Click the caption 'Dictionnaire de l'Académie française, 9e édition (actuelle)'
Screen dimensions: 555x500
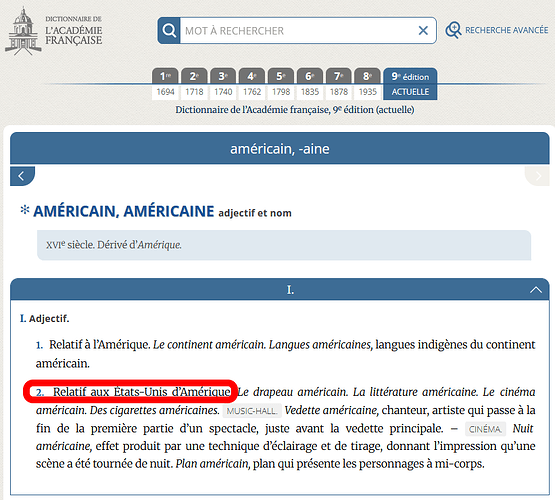[294, 110]
